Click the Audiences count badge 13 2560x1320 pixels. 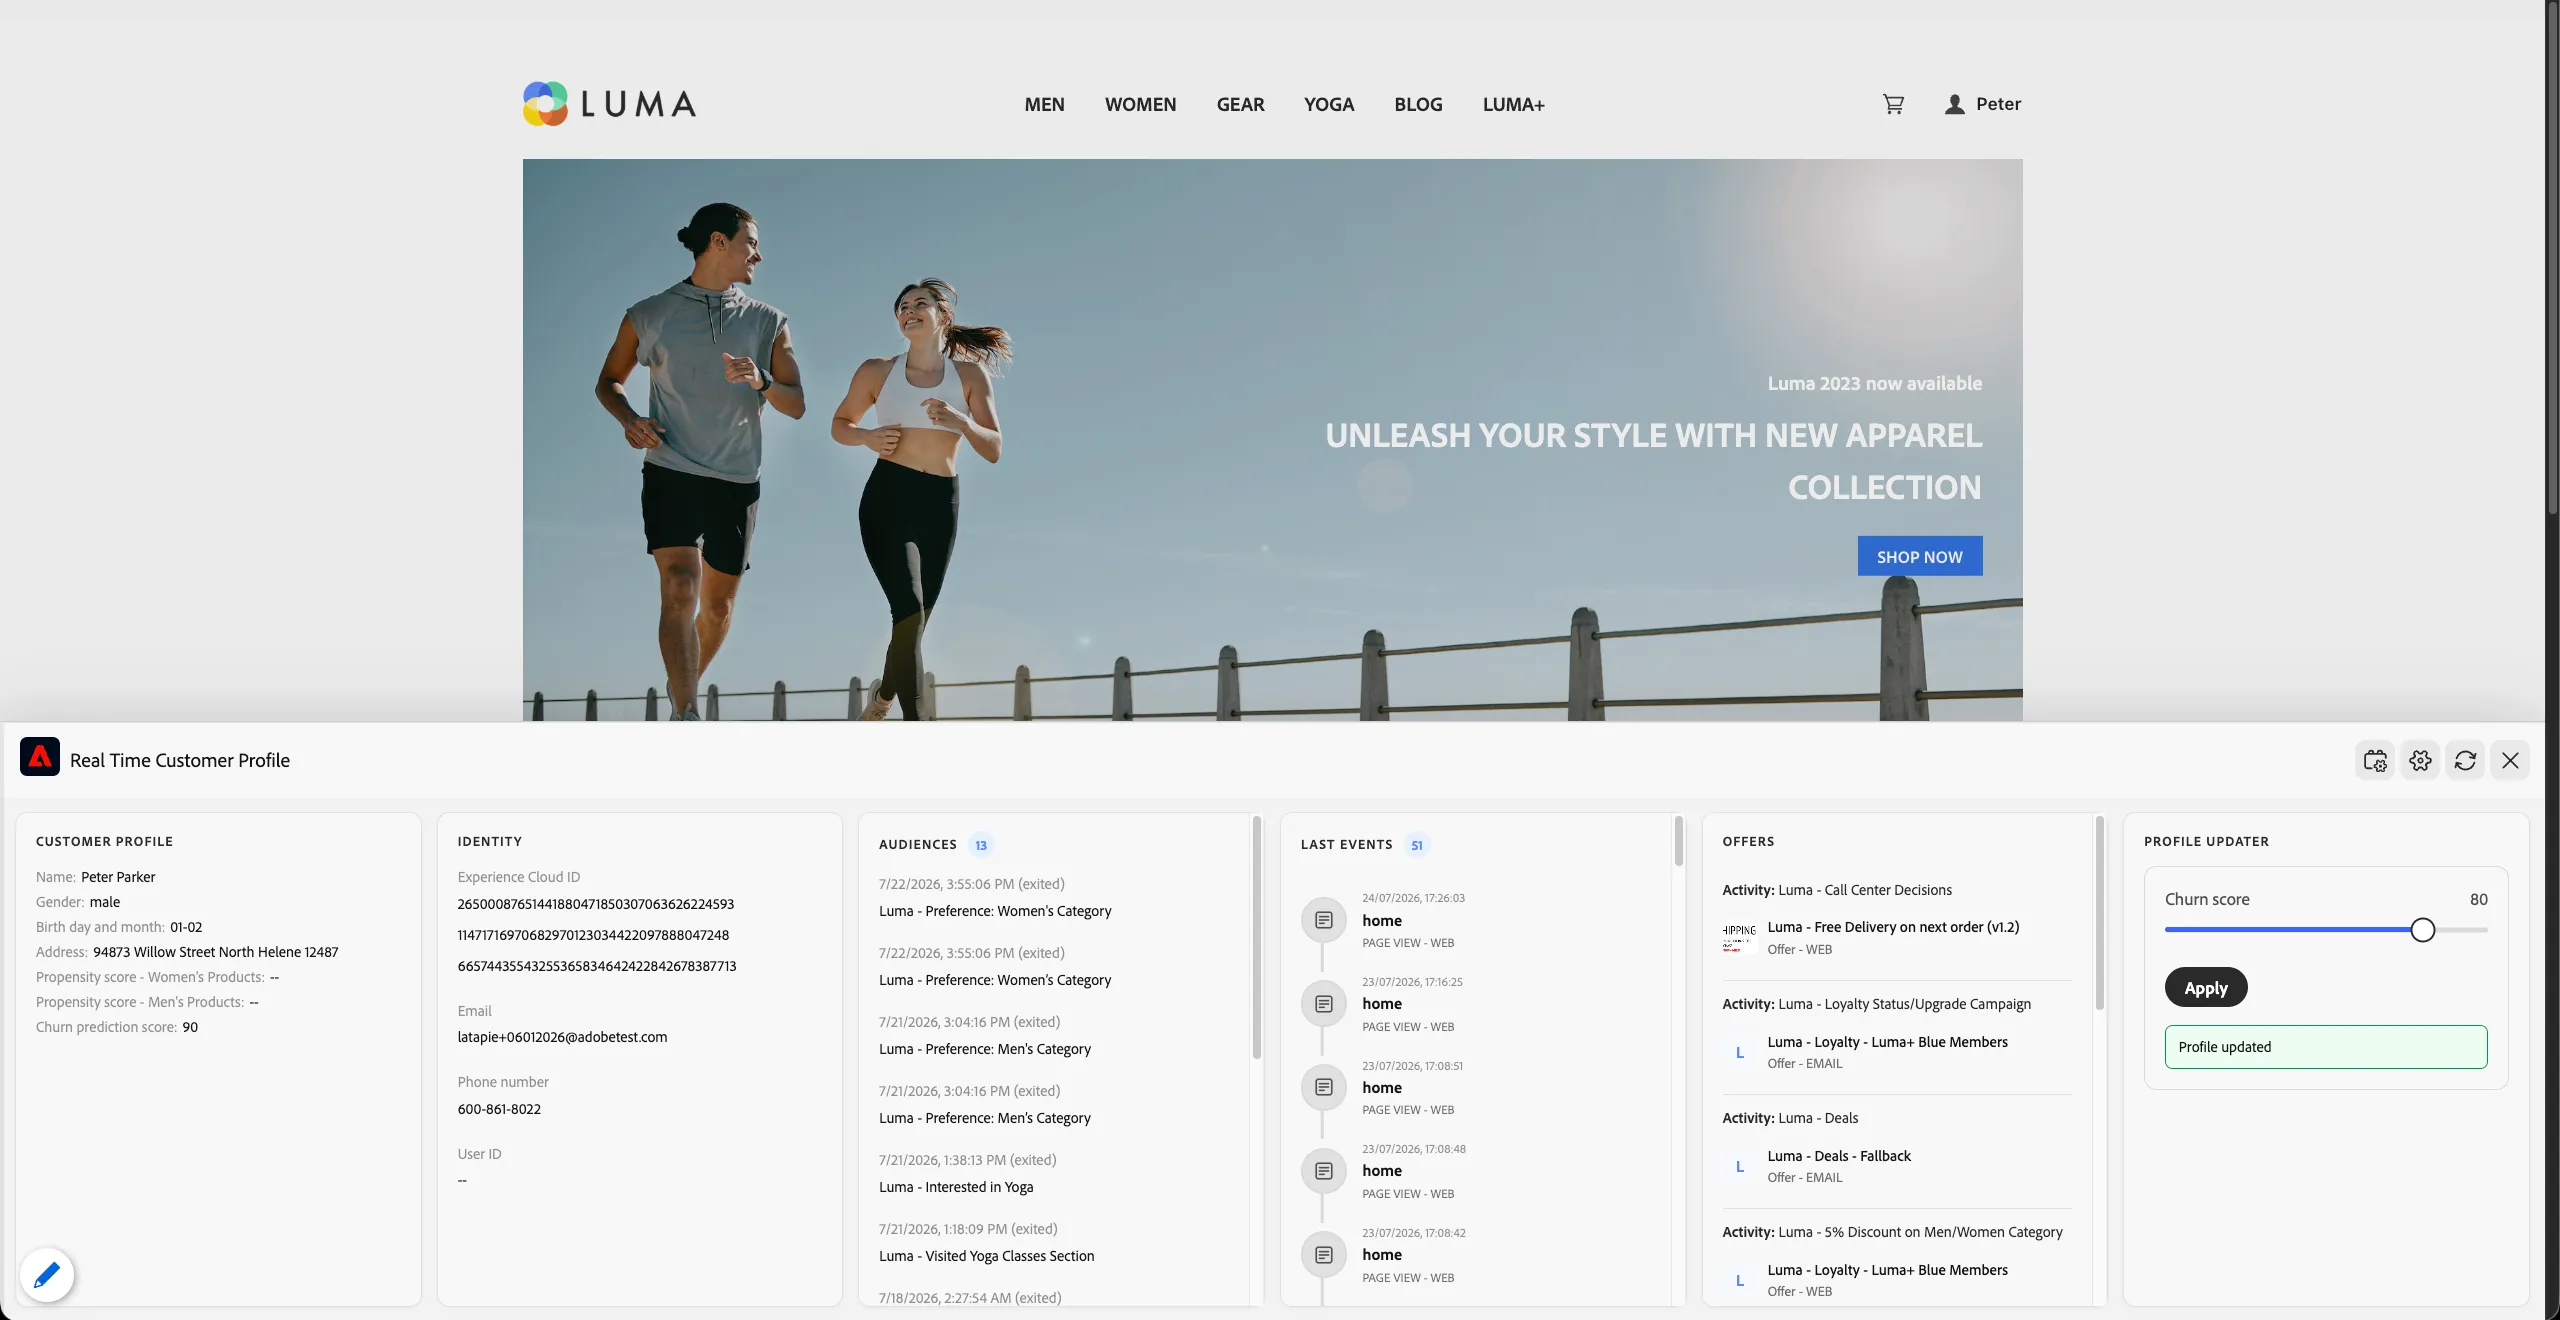click(981, 845)
